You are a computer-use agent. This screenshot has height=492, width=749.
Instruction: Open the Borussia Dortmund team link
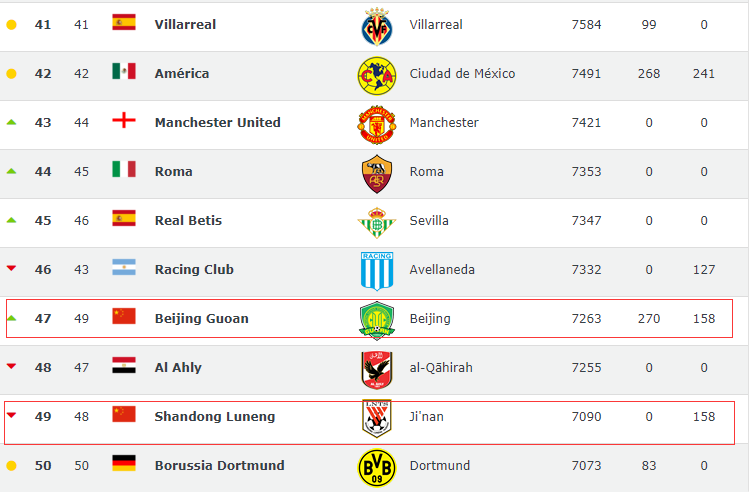pos(220,465)
